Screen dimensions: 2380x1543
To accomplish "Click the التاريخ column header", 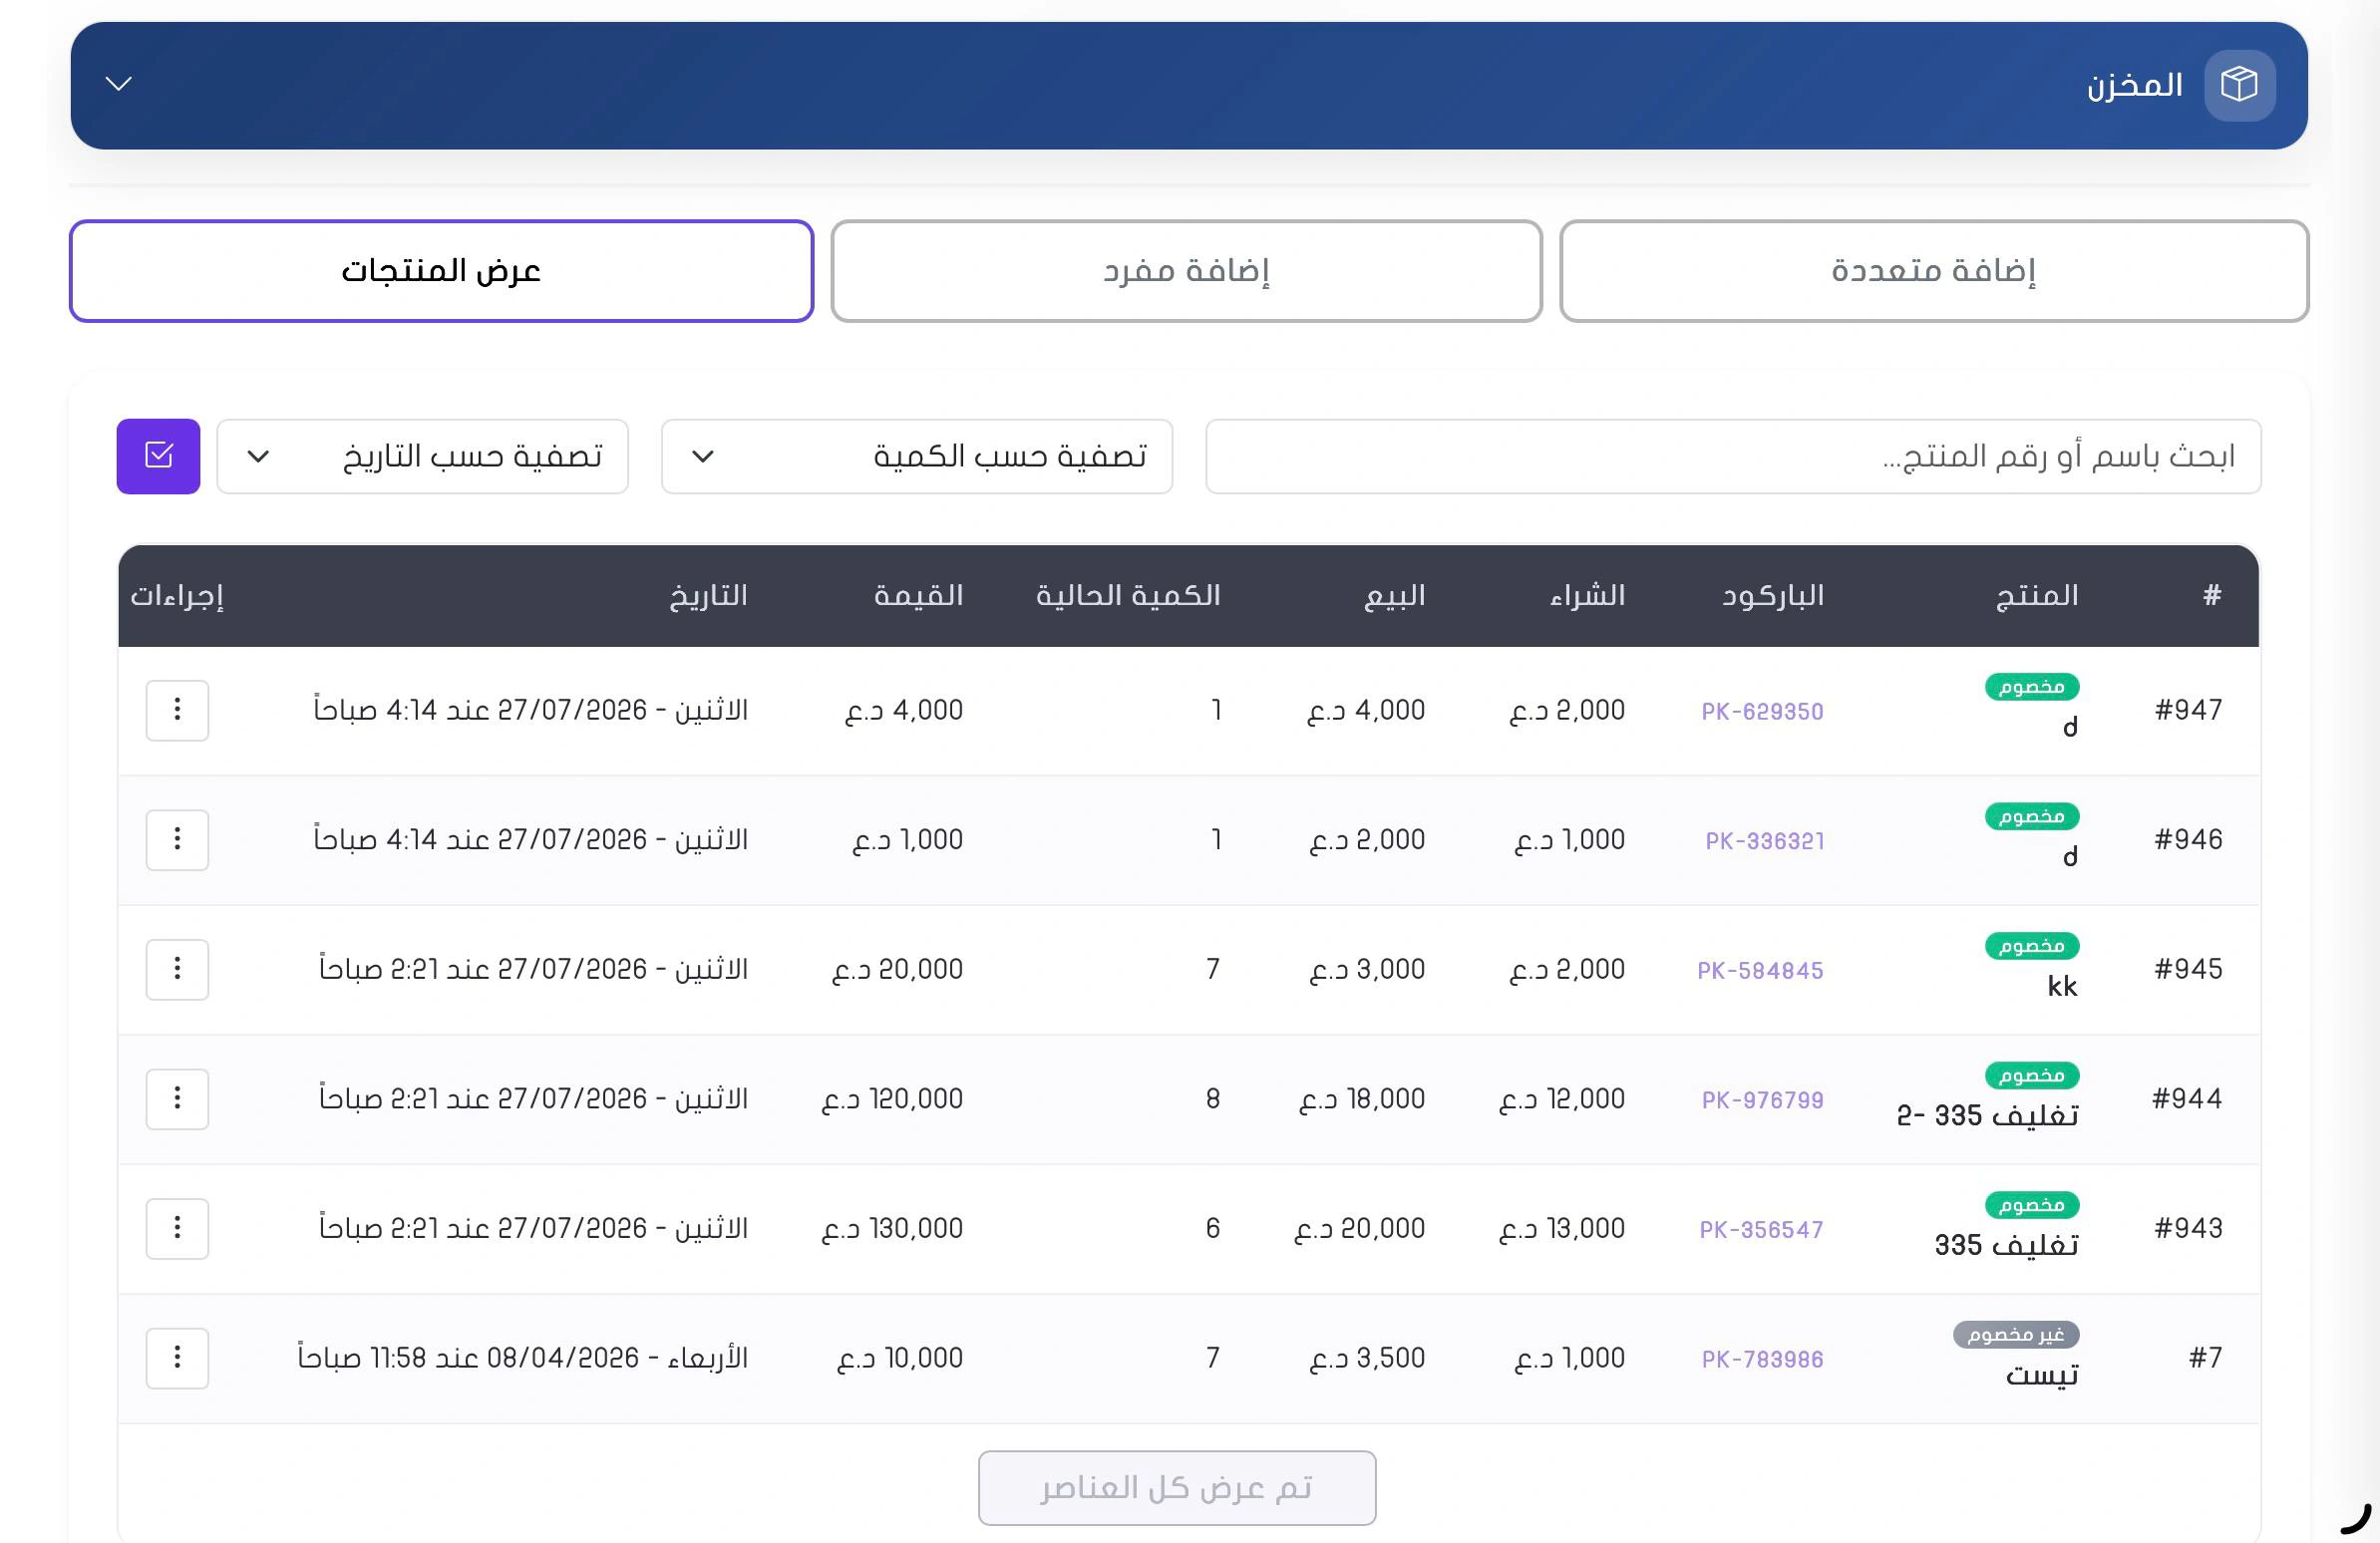I will (708, 596).
